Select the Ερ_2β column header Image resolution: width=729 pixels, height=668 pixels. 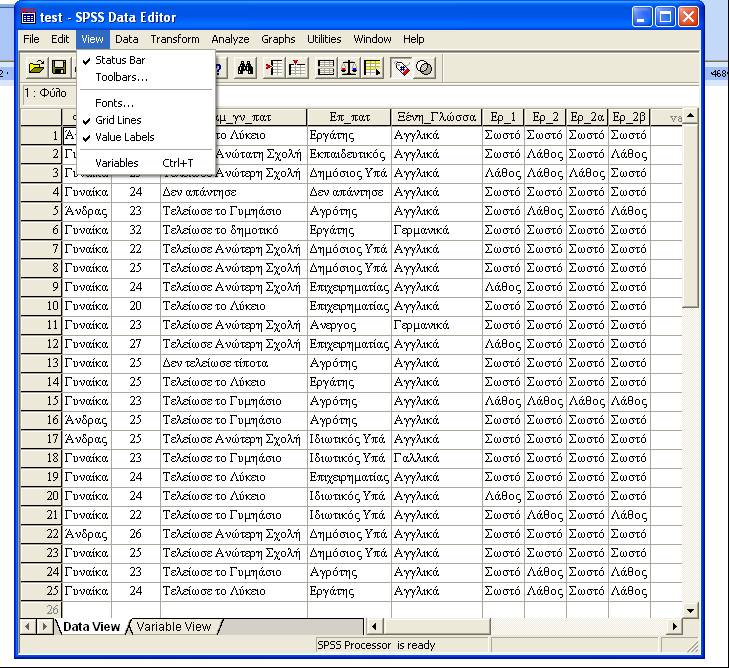pyautogui.click(x=629, y=117)
